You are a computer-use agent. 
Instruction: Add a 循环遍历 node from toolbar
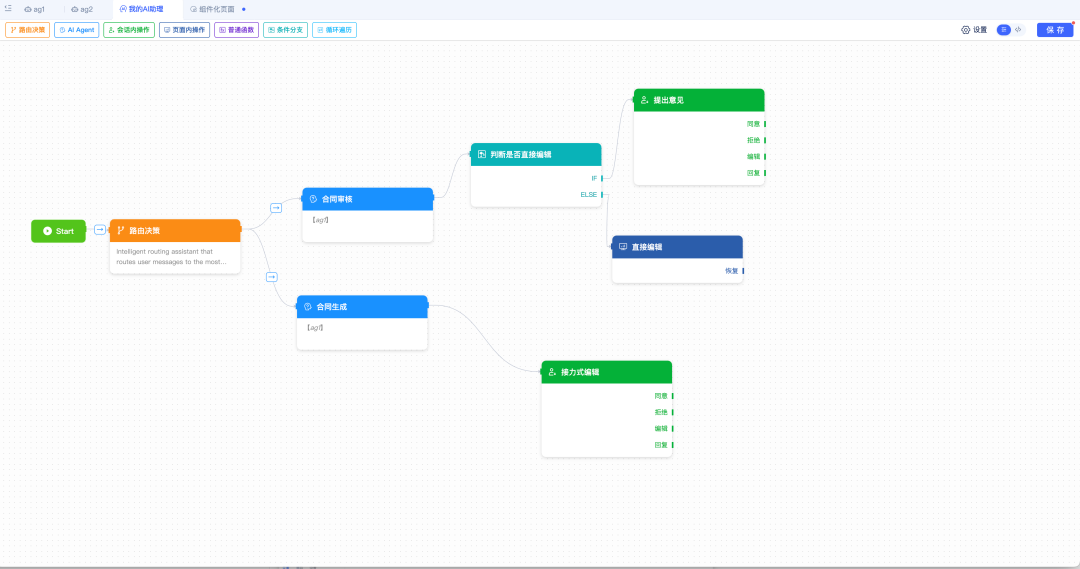click(x=334, y=30)
